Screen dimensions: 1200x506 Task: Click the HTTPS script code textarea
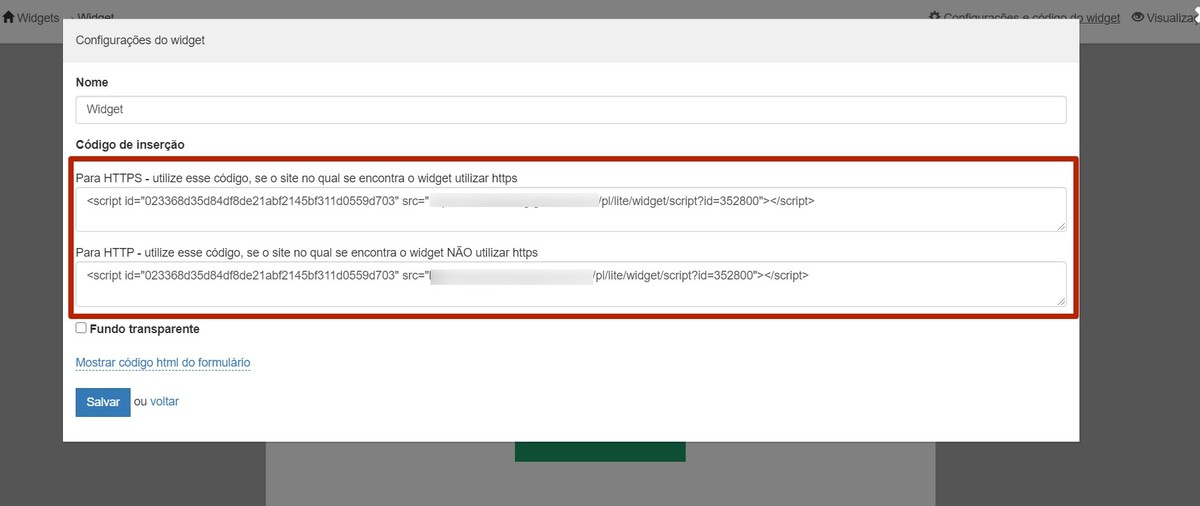click(571, 210)
